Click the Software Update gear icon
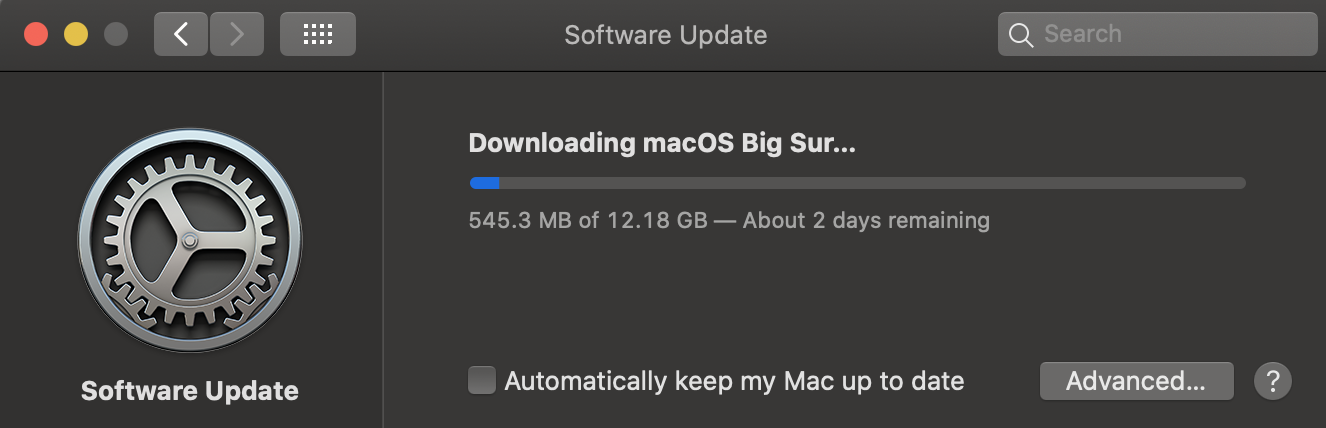Viewport: 1326px width, 428px height. (189, 240)
